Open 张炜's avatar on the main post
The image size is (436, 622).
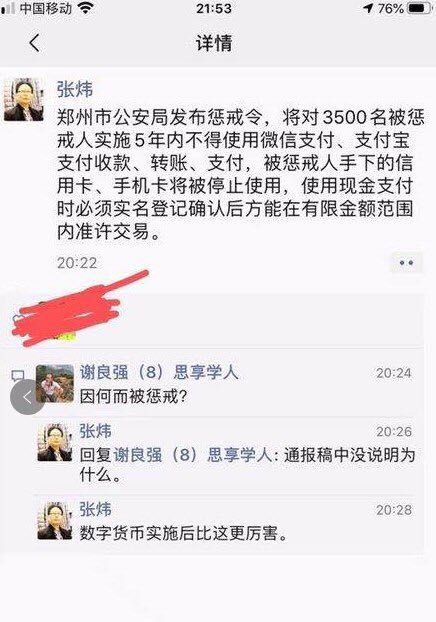(24, 99)
